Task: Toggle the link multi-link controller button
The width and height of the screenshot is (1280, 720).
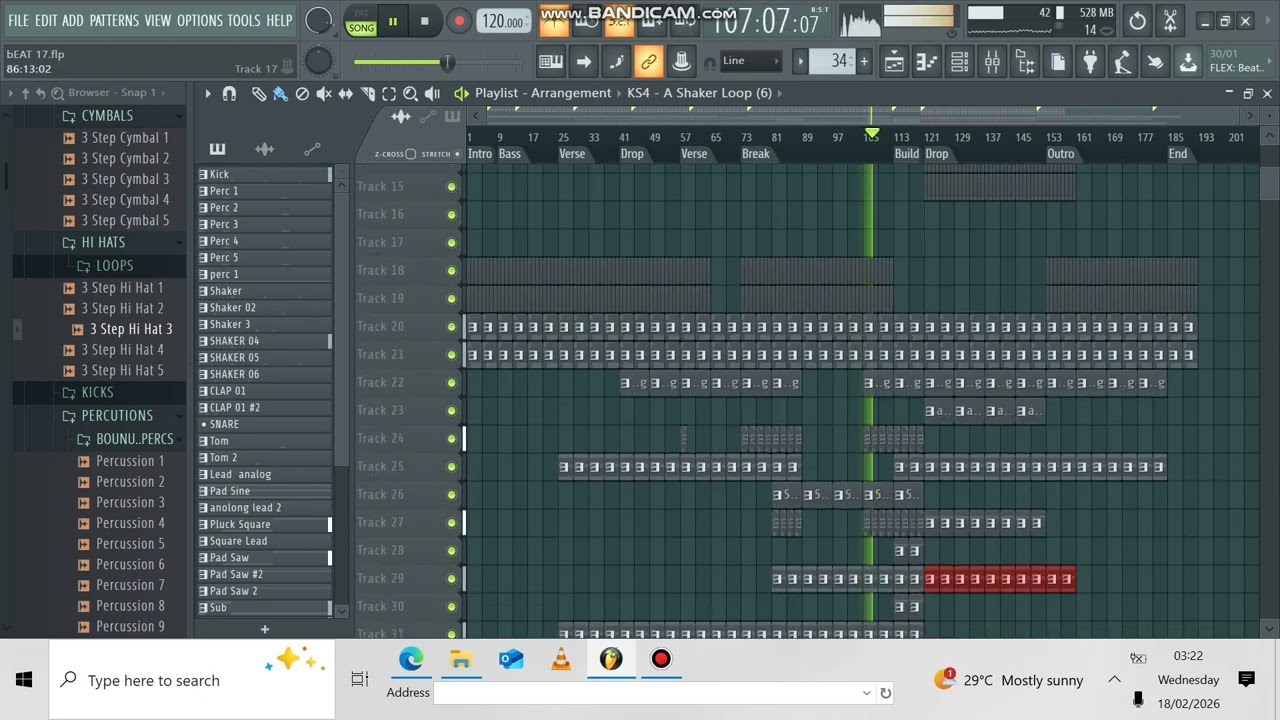Action: pos(649,62)
